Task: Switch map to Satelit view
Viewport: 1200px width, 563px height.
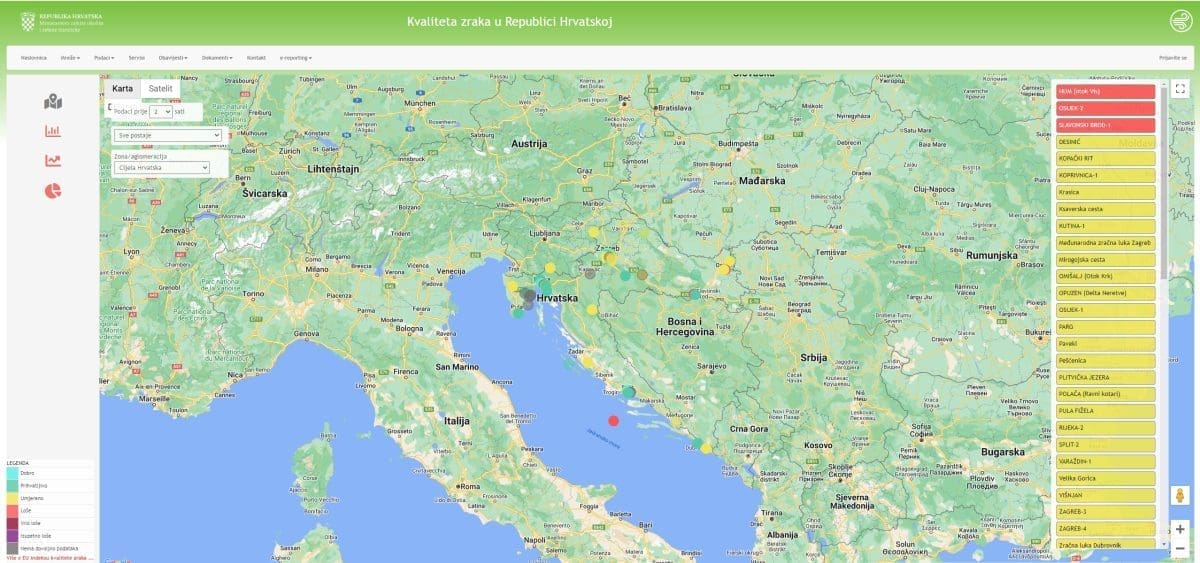Action: (160, 89)
